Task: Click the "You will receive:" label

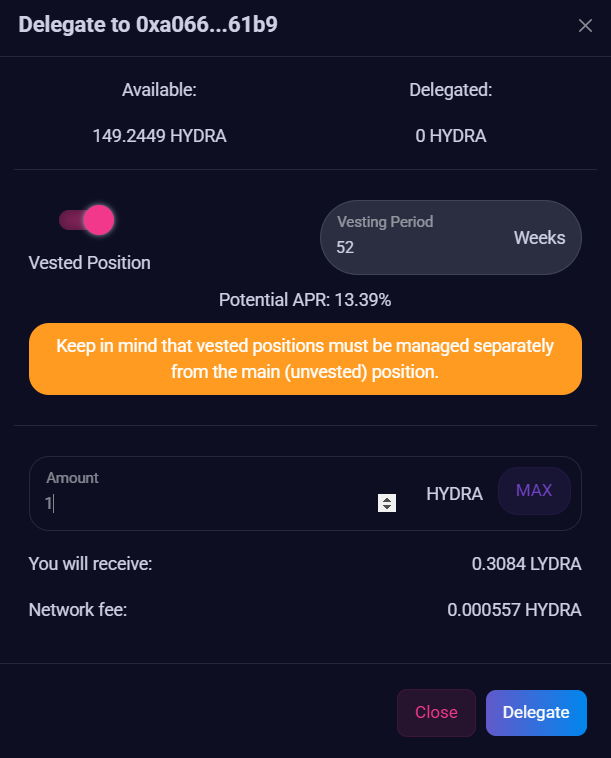Action: [90, 564]
